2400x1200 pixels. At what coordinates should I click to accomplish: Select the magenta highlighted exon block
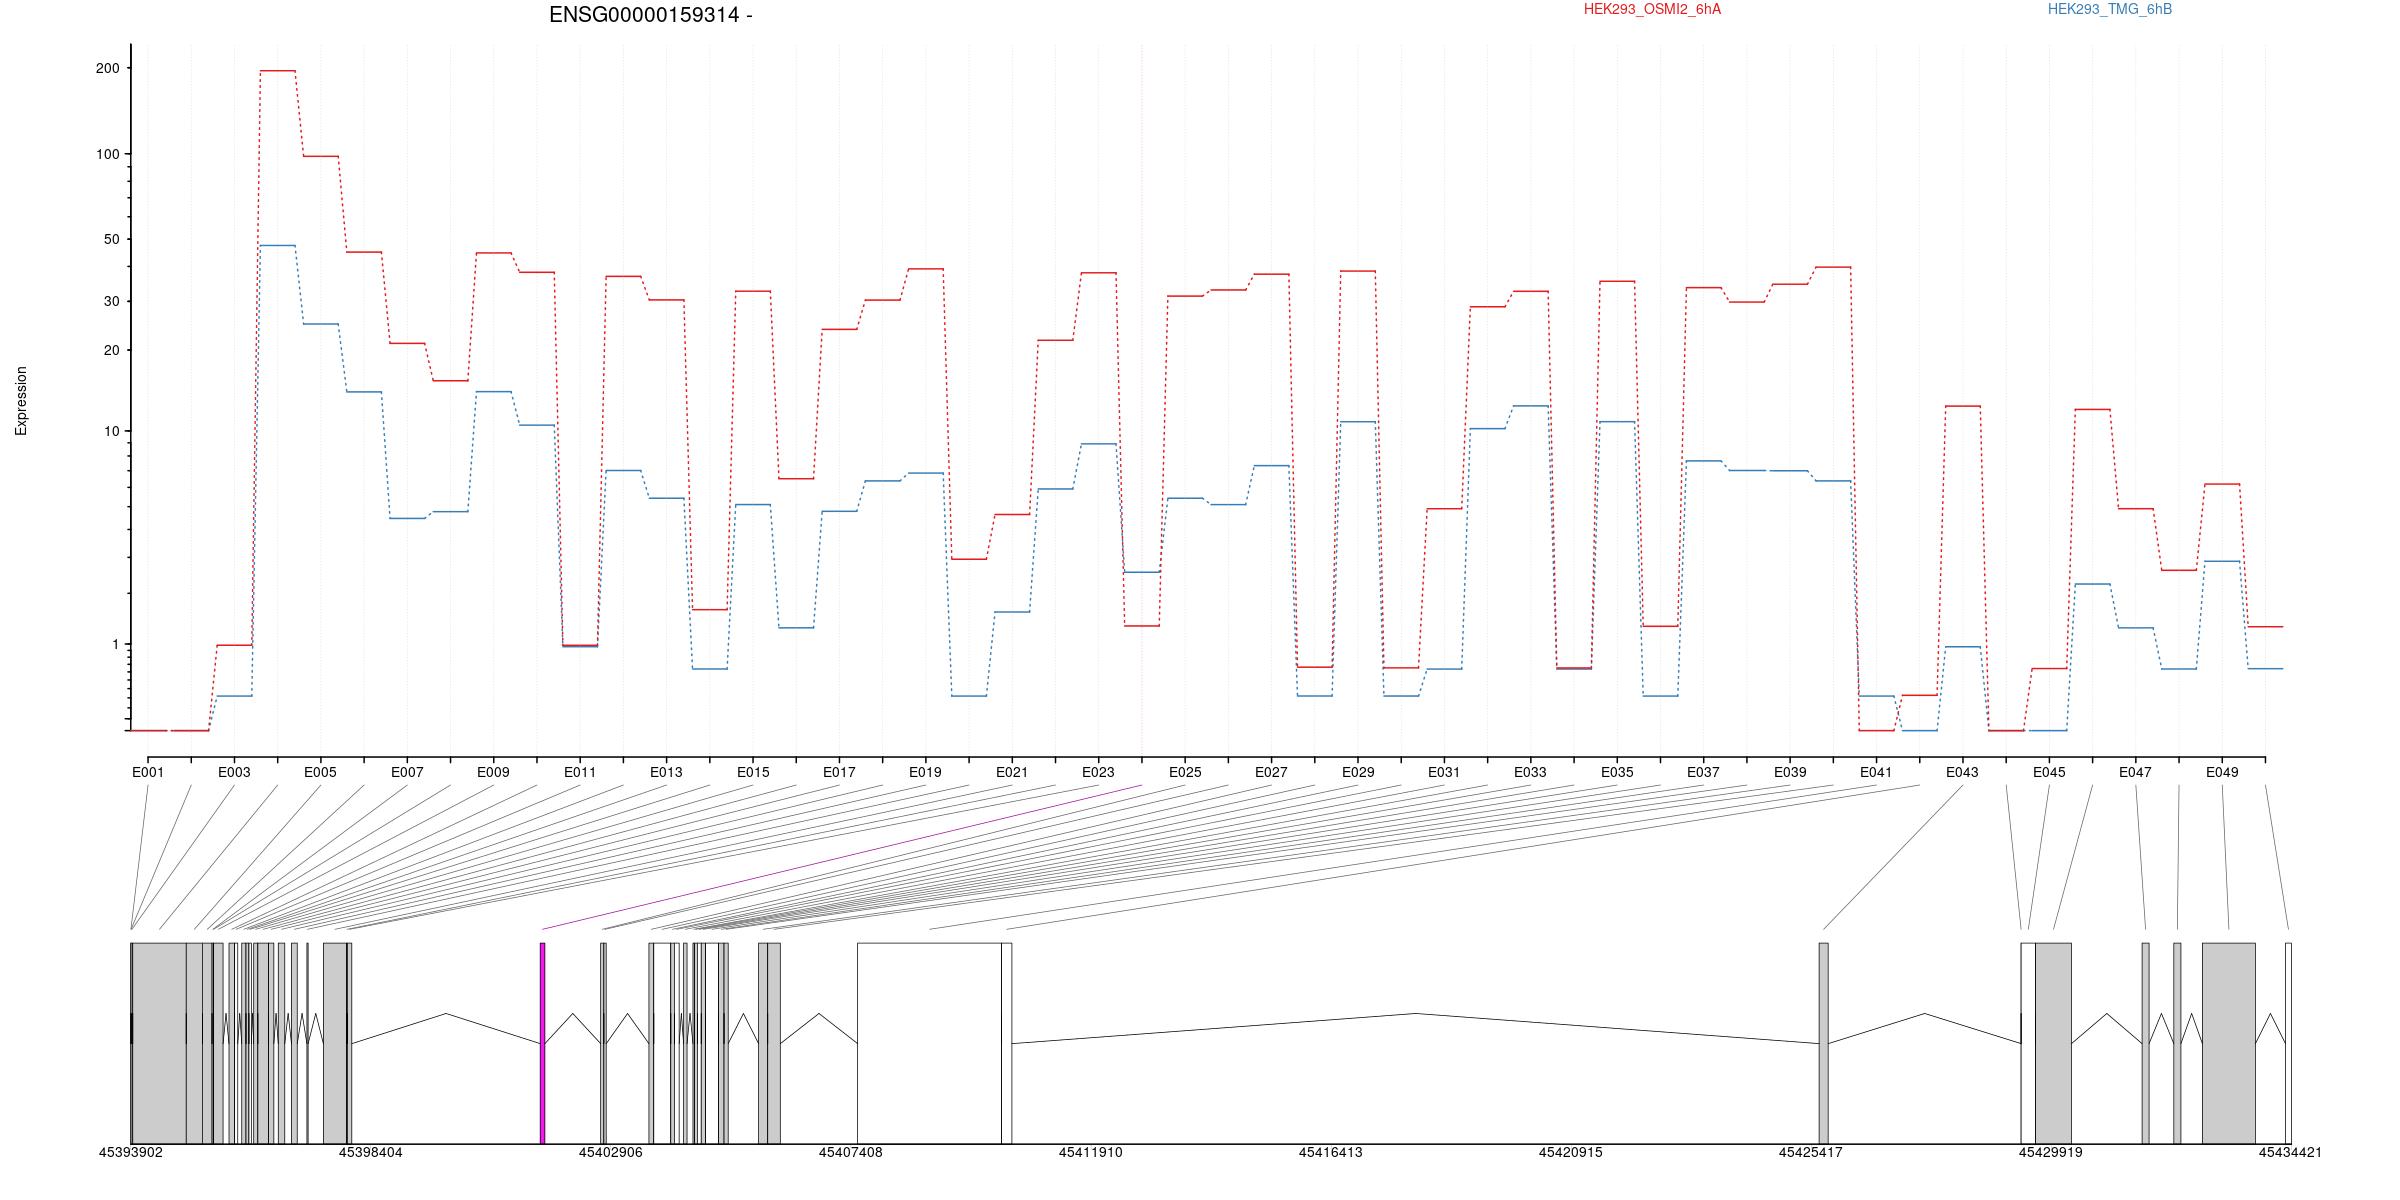(542, 1043)
